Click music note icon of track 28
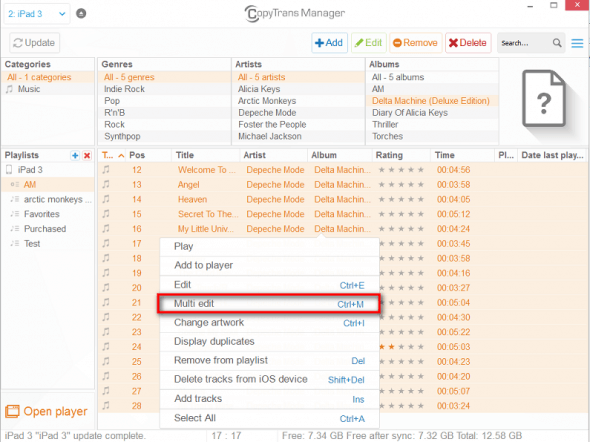 (106, 406)
